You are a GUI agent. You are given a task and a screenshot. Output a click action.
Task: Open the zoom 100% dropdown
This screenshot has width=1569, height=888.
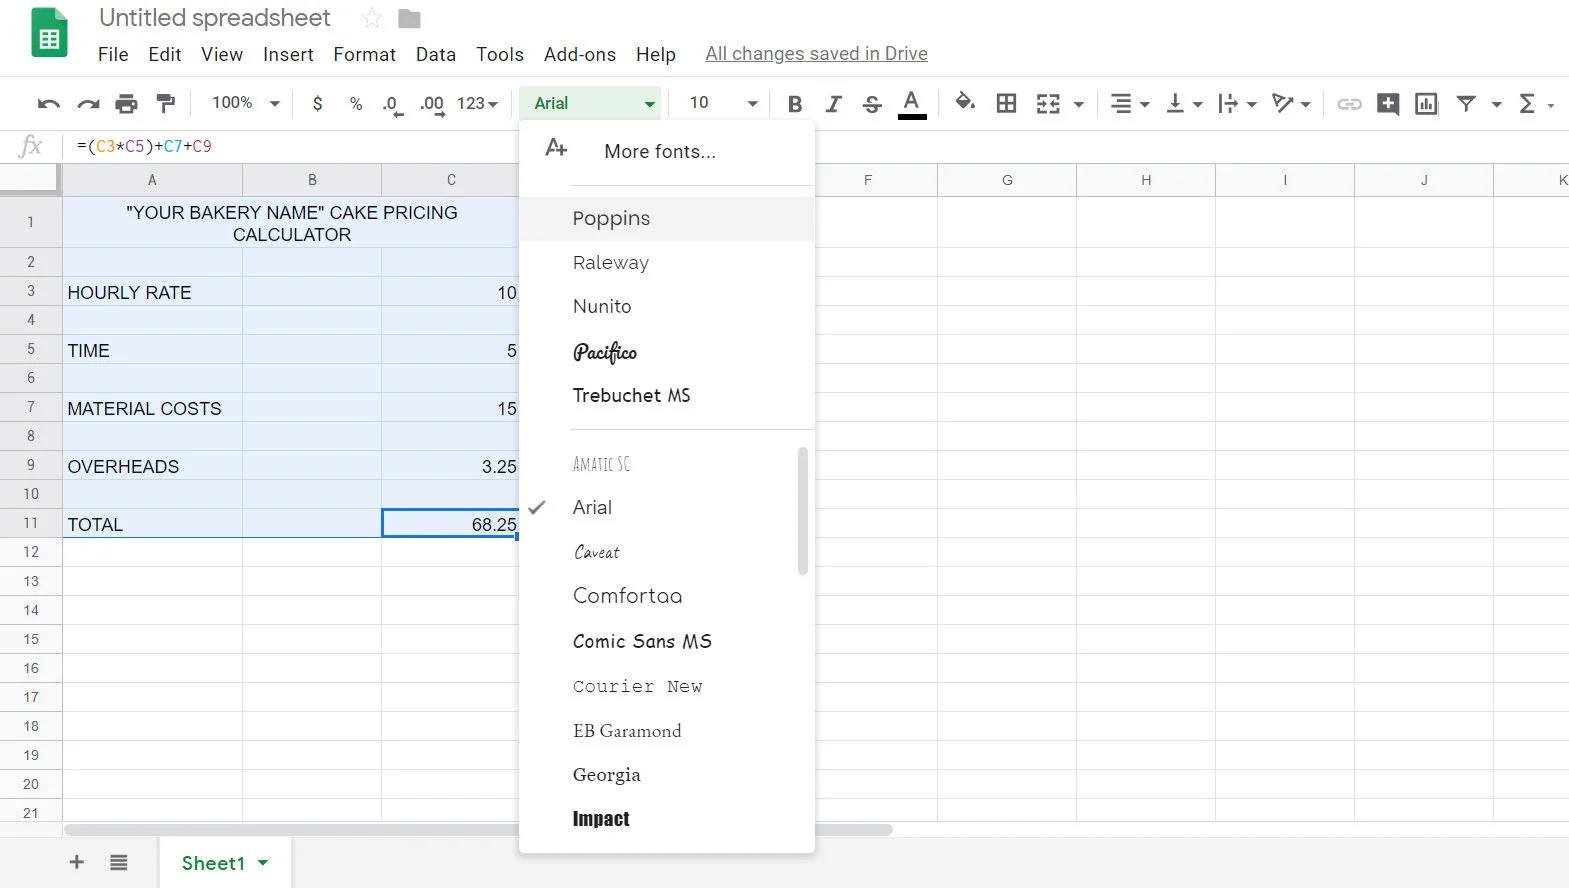point(245,102)
